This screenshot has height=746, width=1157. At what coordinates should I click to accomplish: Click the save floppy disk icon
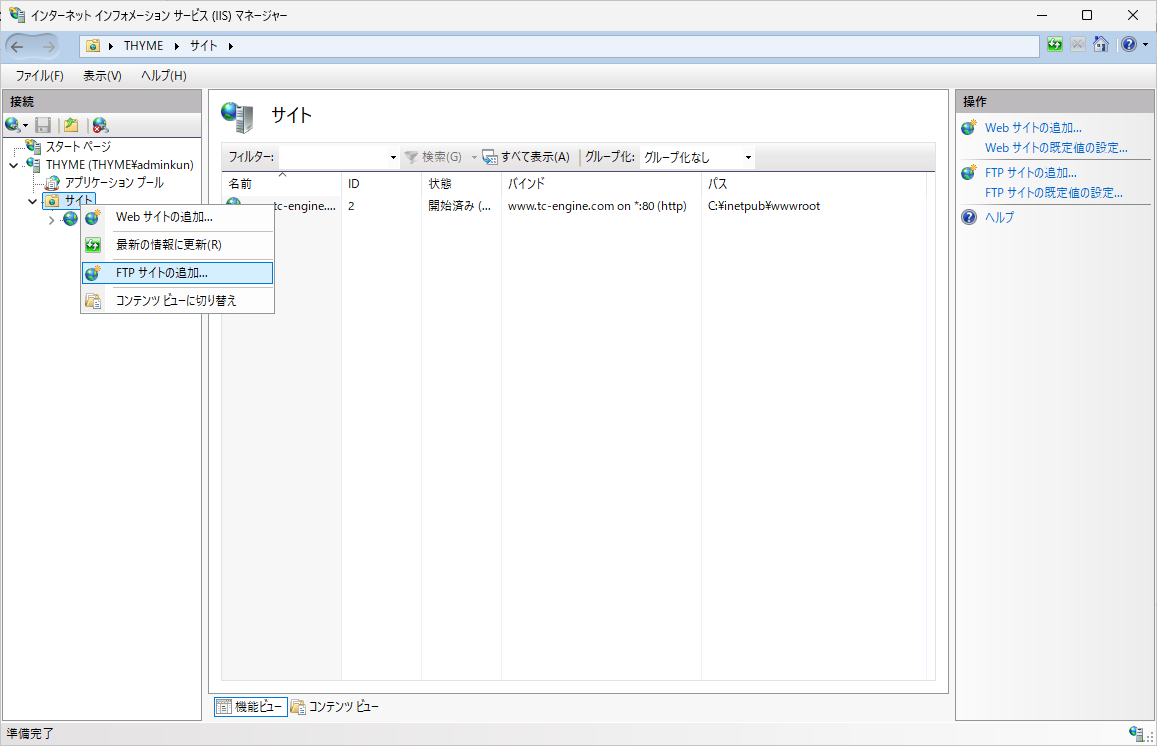click(x=44, y=125)
